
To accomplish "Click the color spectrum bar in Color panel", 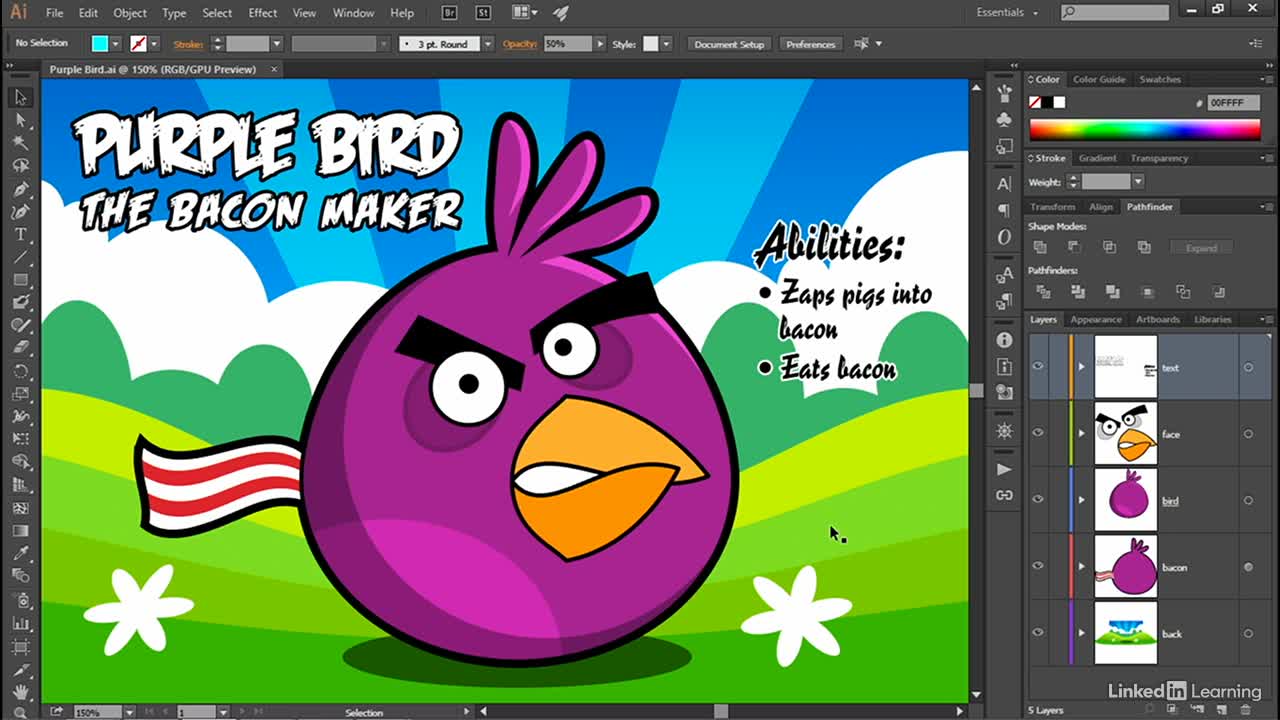I will coord(1144,129).
